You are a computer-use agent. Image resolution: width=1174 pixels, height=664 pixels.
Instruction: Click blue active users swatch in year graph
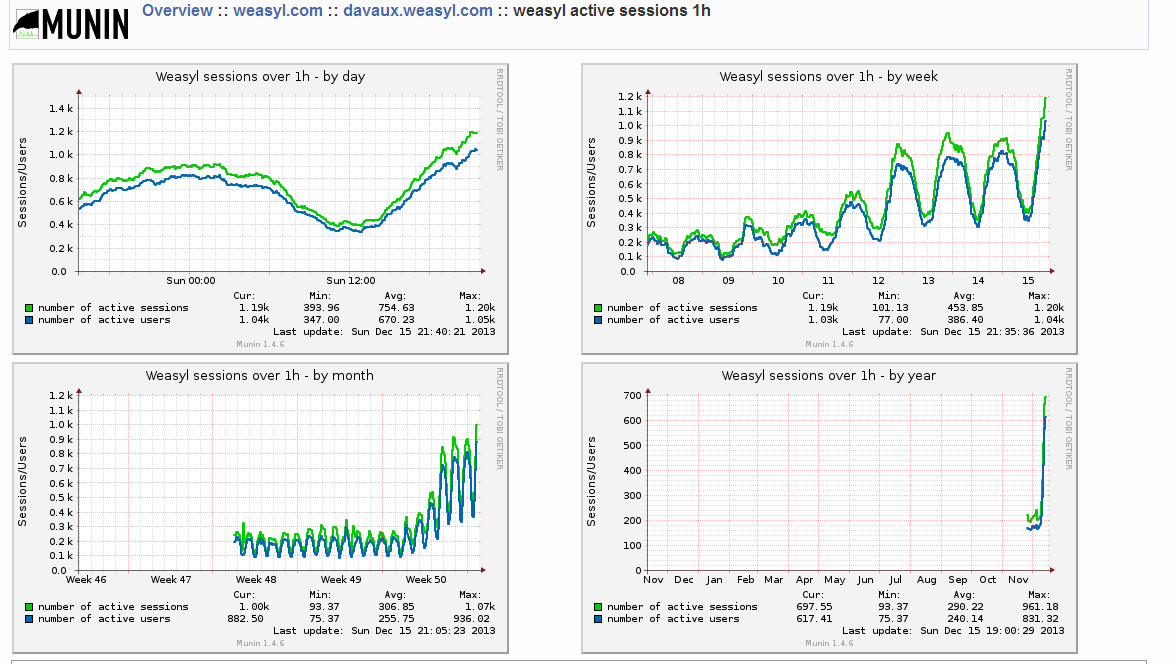coord(598,619)
